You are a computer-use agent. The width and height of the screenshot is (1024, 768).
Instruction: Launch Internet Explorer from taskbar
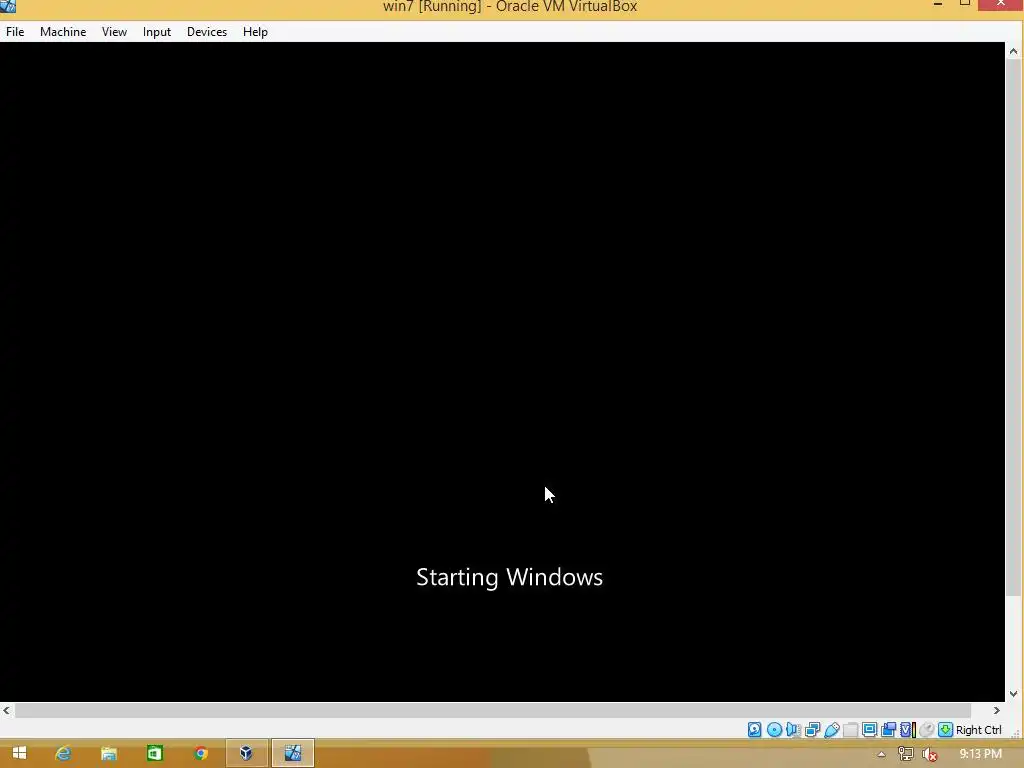pos(63,753)
